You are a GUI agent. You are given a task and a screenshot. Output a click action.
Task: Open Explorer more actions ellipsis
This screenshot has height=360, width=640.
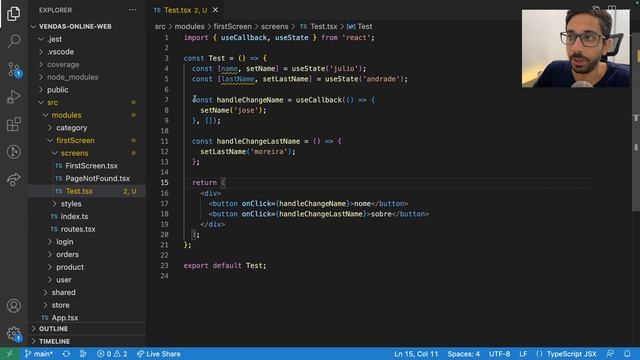(x=133, y=10)
